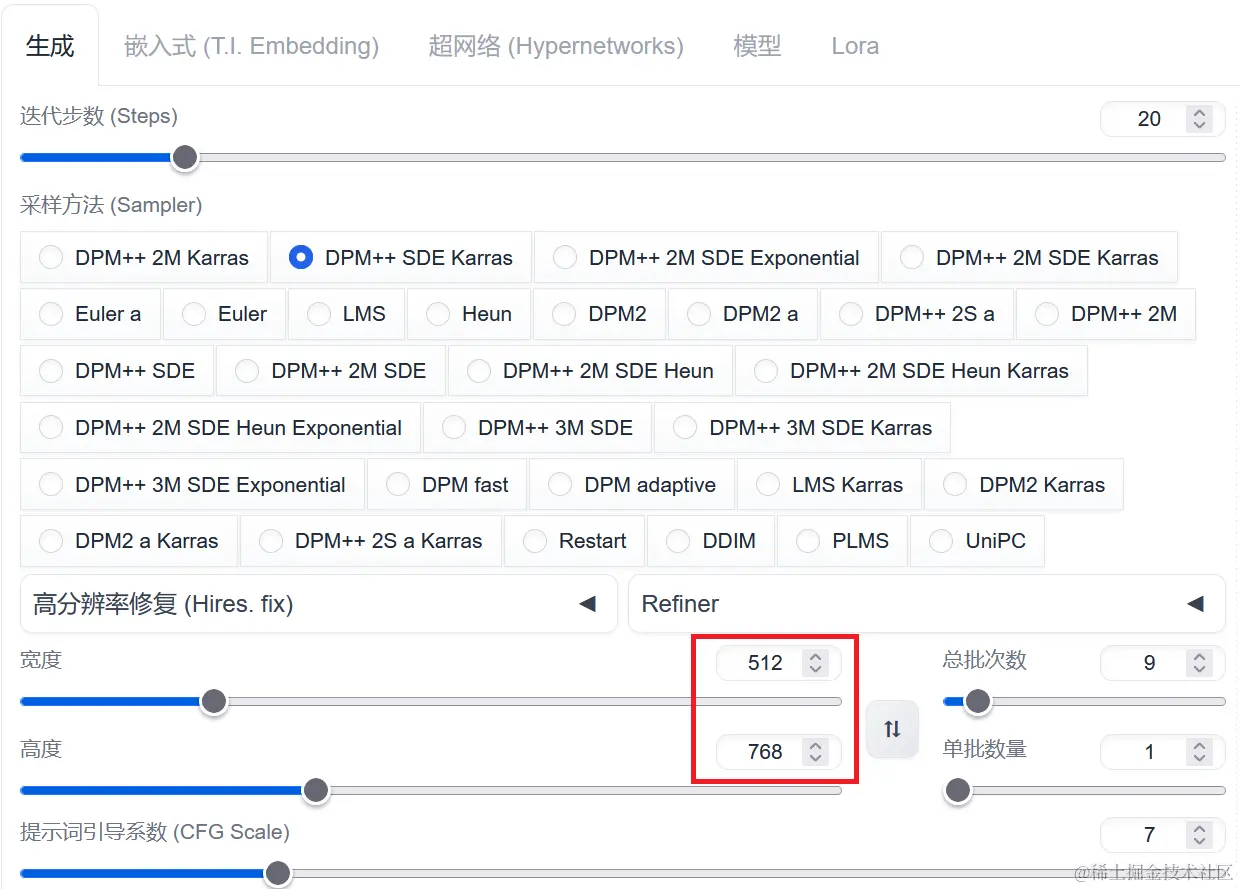Click the height field showing 768

click(x=779, y=751)
